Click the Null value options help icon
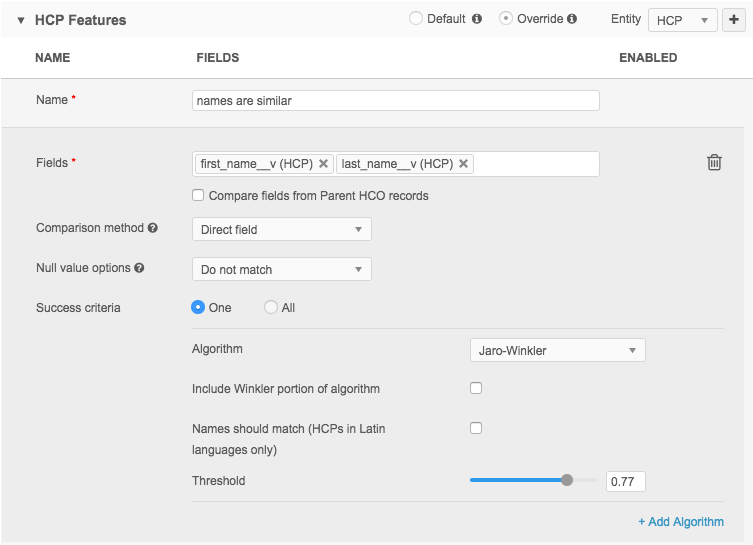 pos(139,268)
